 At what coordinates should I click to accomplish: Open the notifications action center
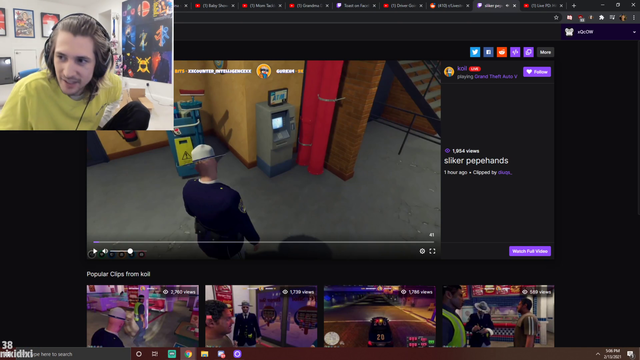[631, 354]
